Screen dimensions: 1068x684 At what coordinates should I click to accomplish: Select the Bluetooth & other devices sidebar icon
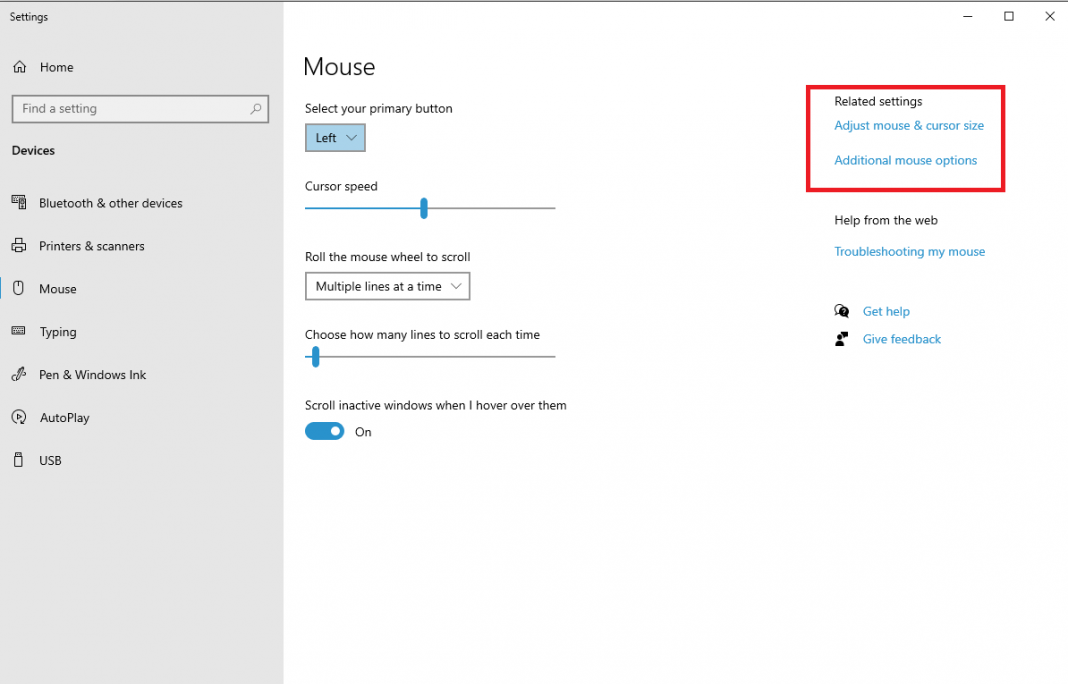coord(19,202)
